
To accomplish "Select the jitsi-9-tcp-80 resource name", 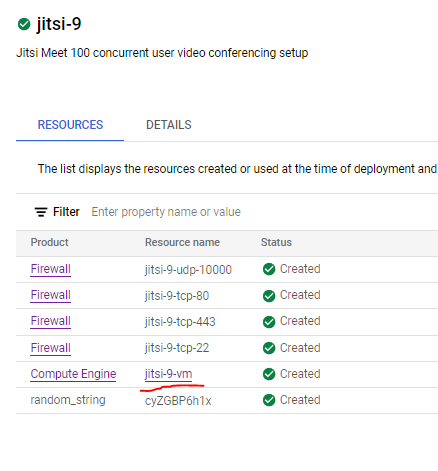I will (177, 296).
